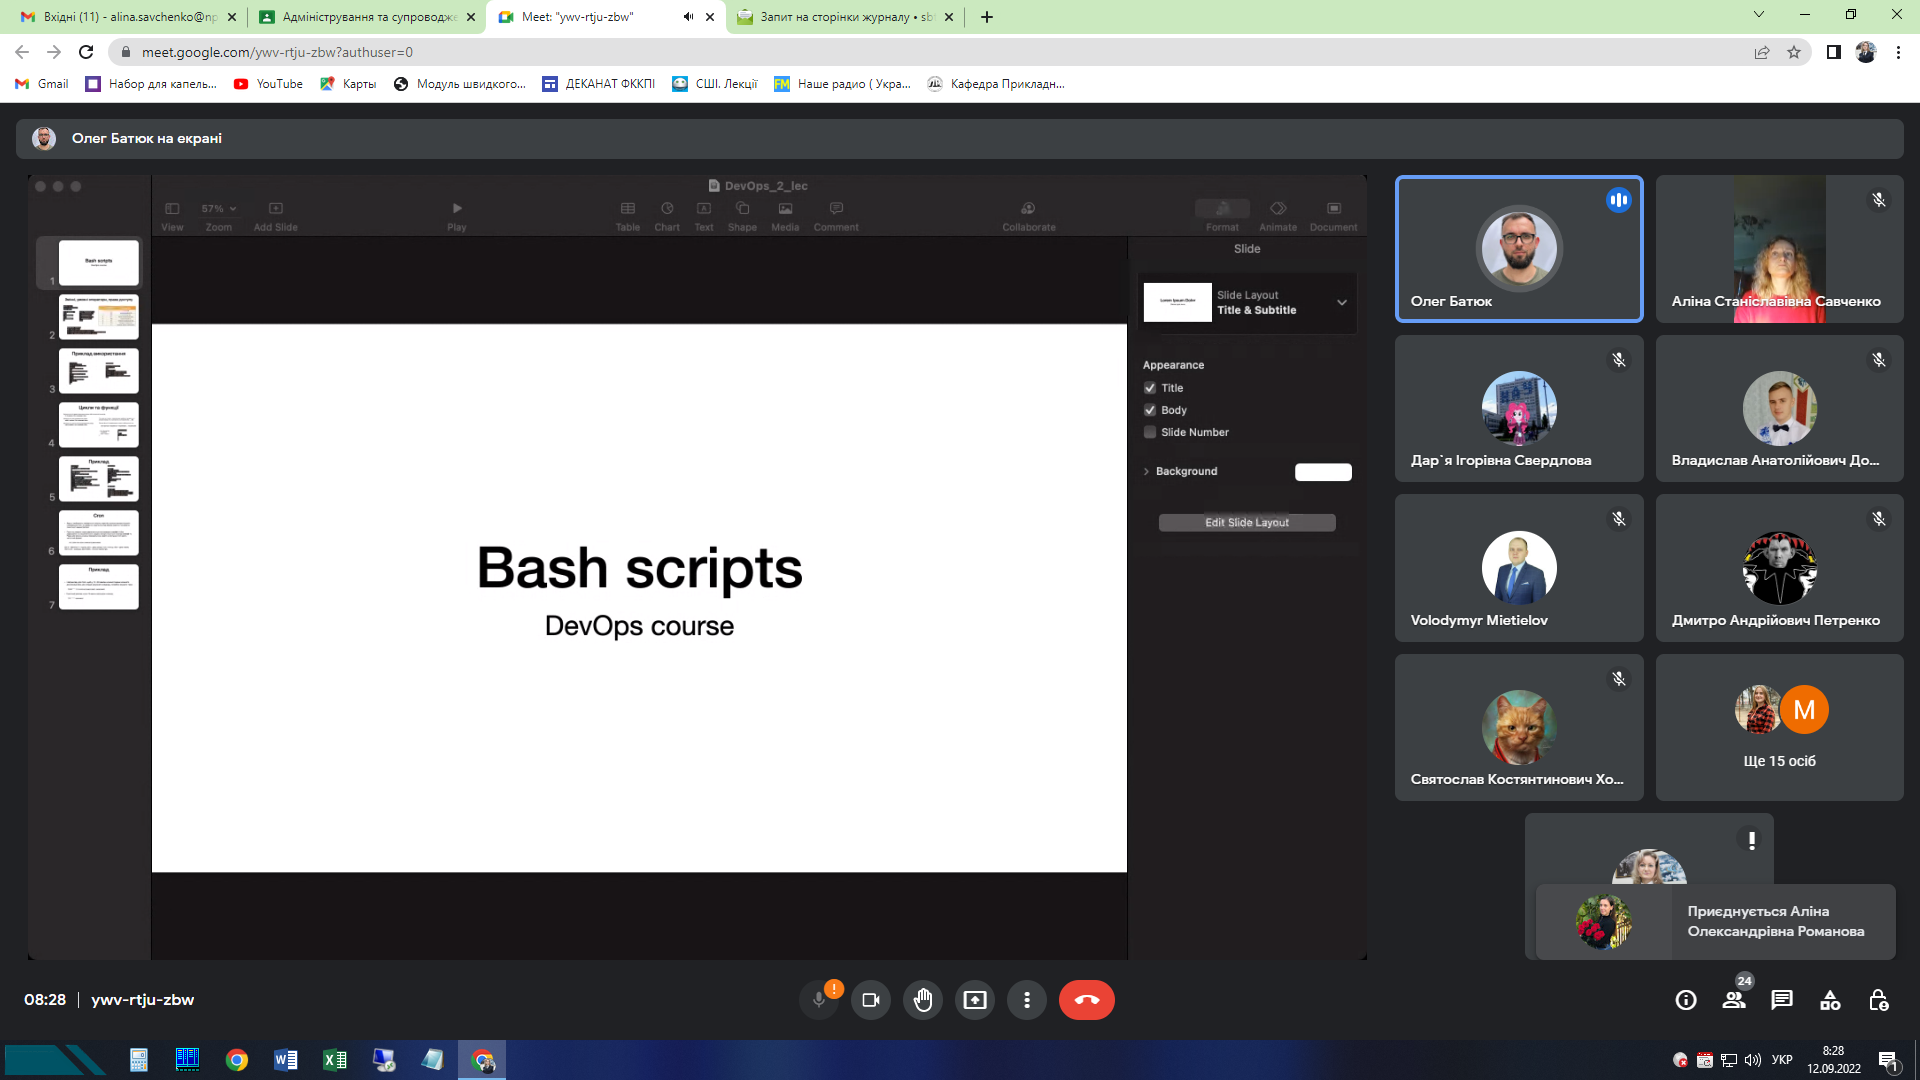
Task: Open Chrome side panel icon
Action: pyautogui.click(x=1833, y=52)
